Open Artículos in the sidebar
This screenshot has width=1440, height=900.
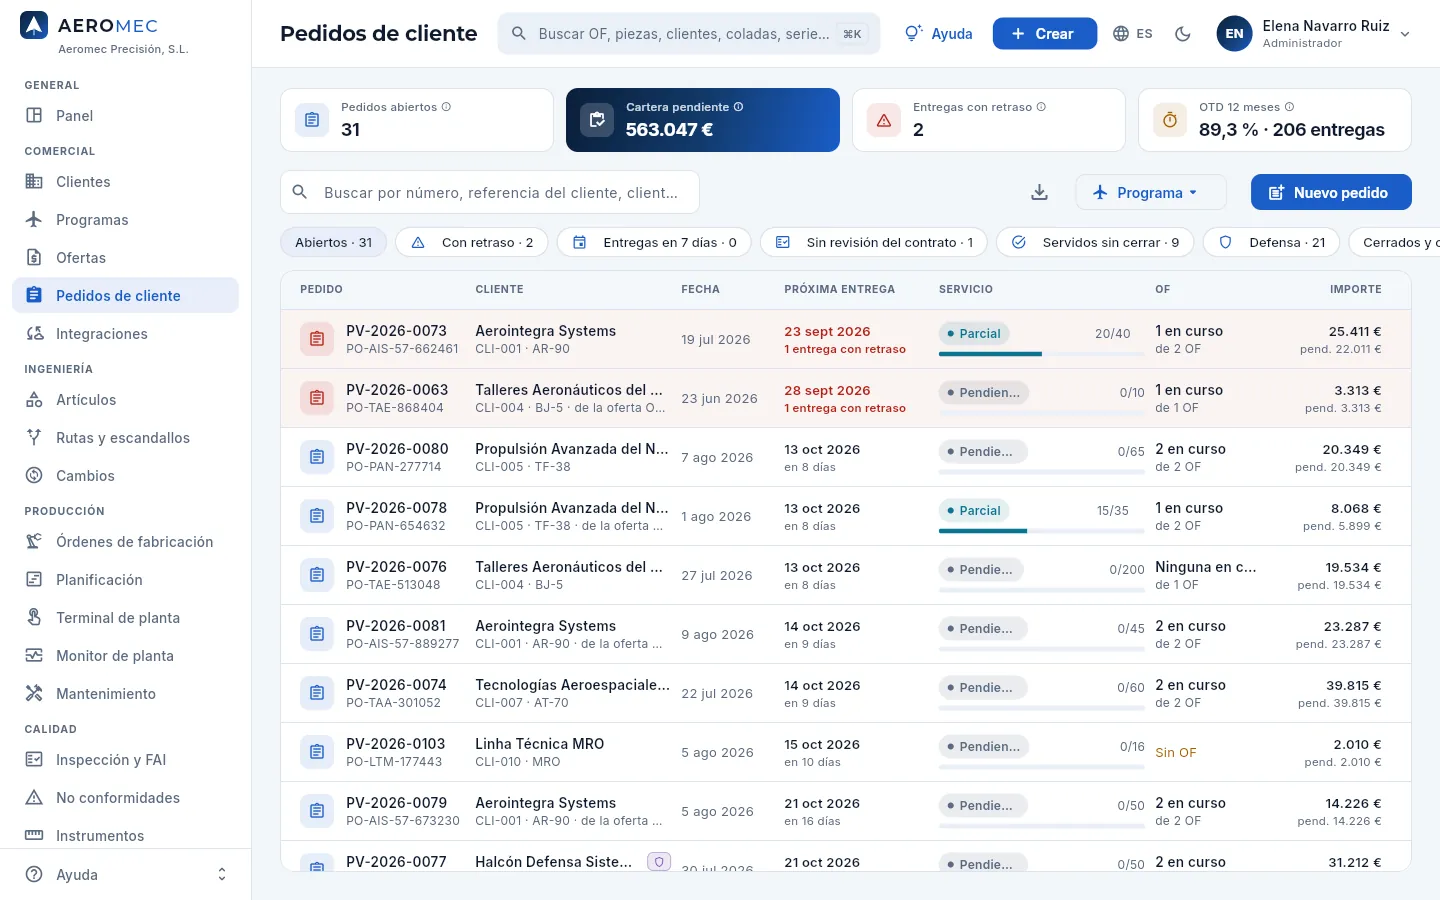125,400
